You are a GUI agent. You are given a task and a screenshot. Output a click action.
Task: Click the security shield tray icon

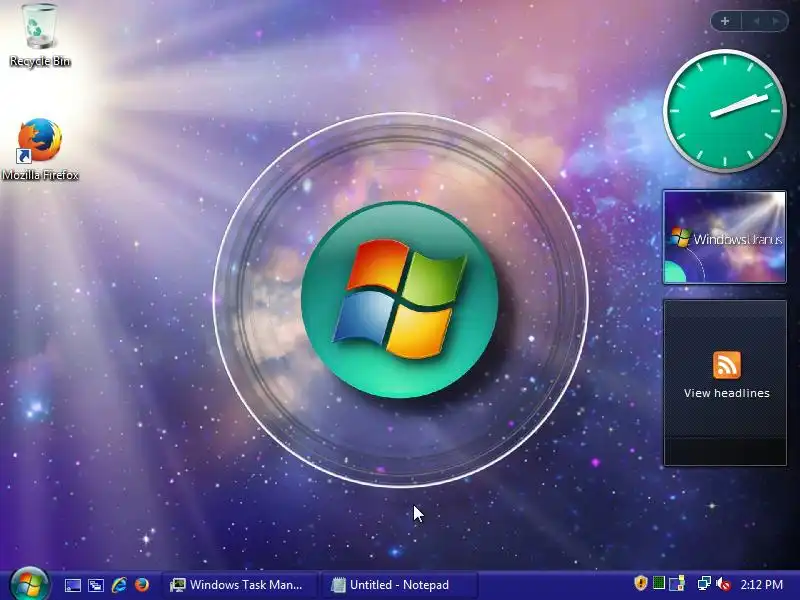(x=640, y=583)
